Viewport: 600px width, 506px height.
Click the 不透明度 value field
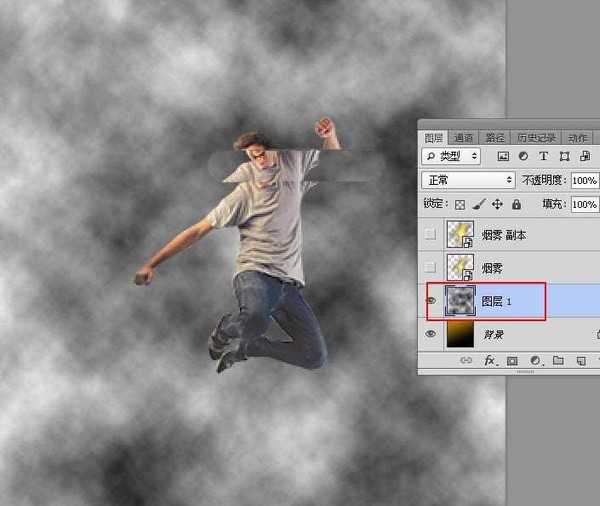[583, 181]
